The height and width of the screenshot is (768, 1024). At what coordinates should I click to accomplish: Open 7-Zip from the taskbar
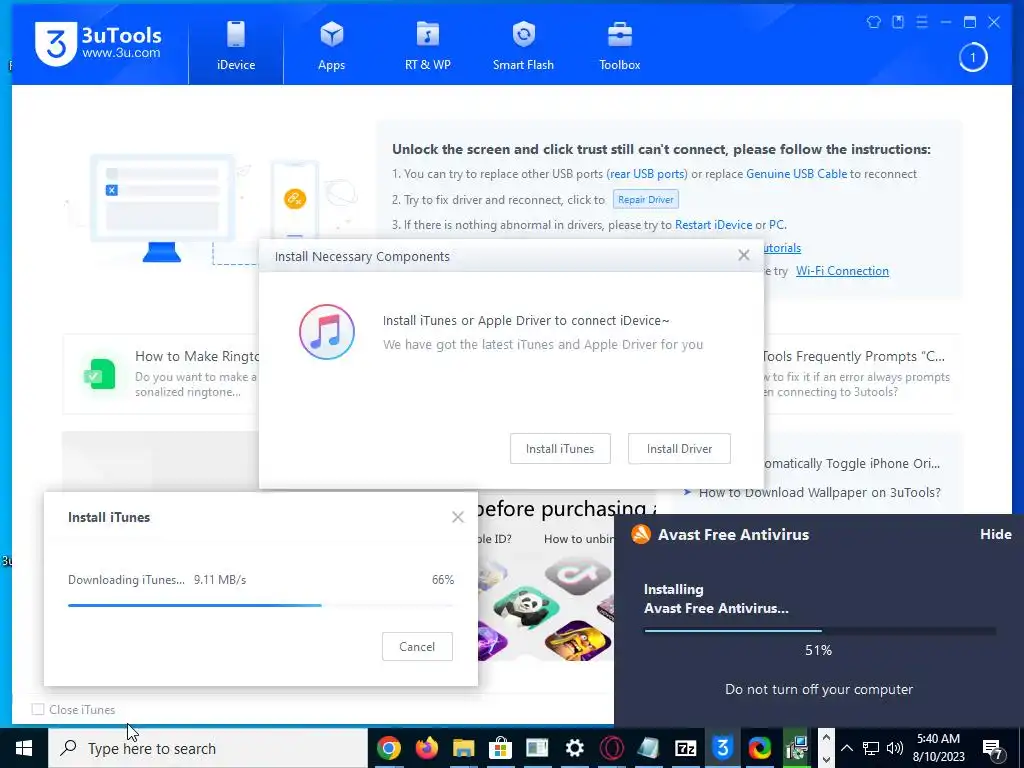click(x=686, y=748)
